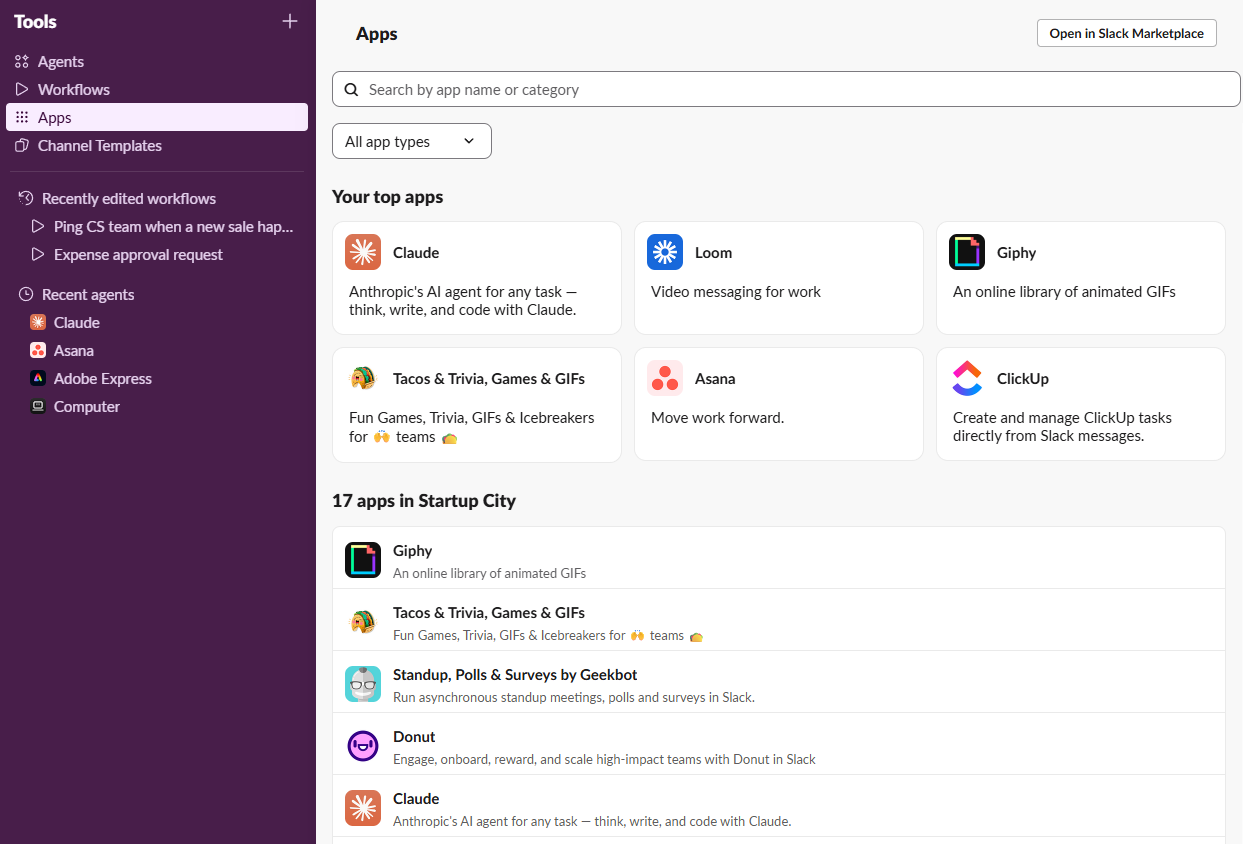Click the Tacos & Trivia logo in top apps card
1243x844 pixels.
pyautogui.click(x=363, y=378)
